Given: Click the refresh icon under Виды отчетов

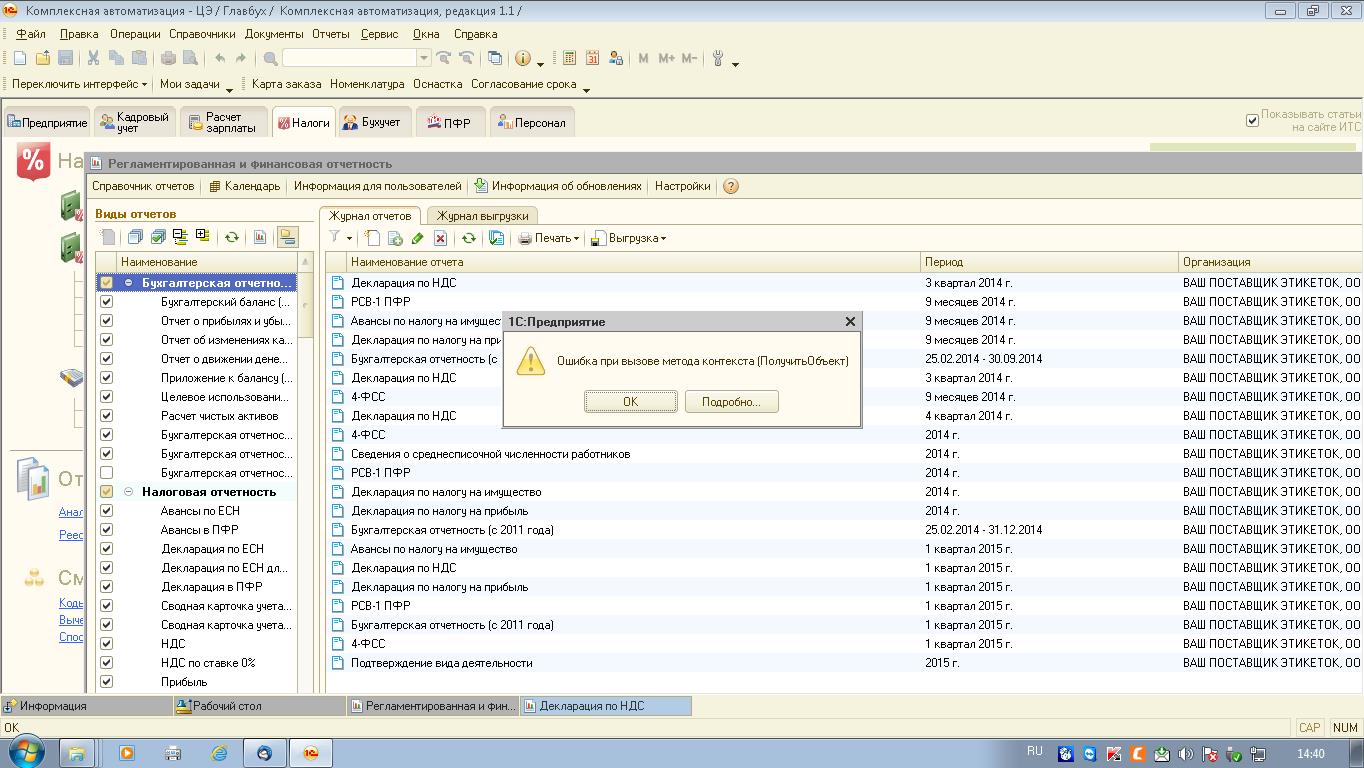Looking at the screenshot, I should (231, 237).
